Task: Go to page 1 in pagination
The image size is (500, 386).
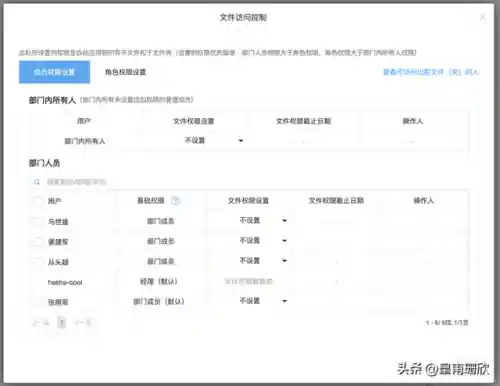Action: [62, 322]
